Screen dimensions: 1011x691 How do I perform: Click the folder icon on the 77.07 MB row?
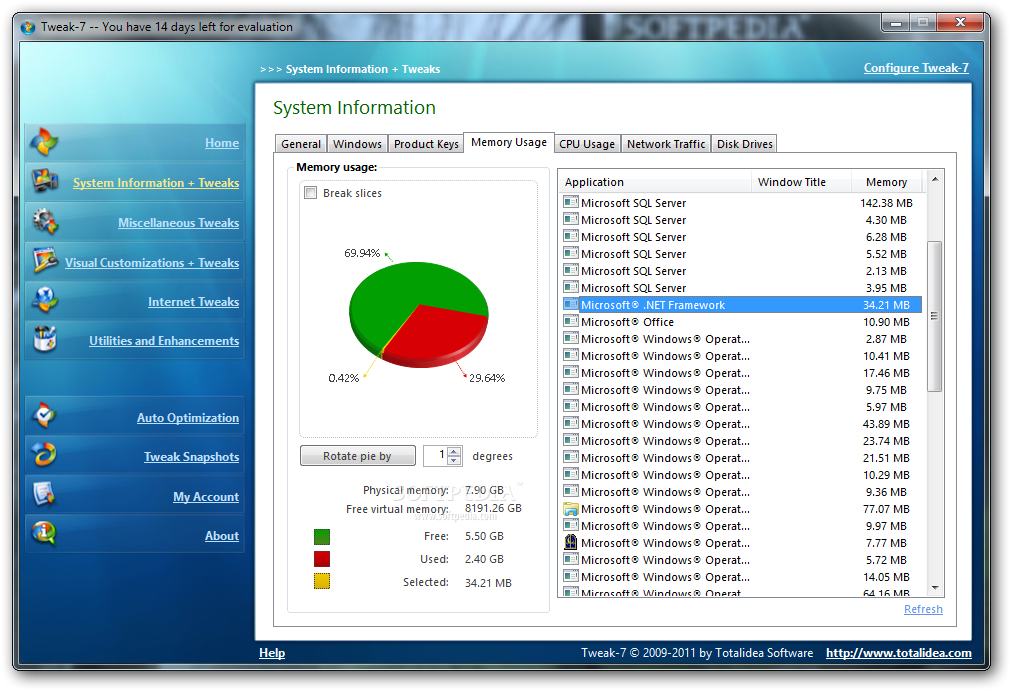[571, 509]
